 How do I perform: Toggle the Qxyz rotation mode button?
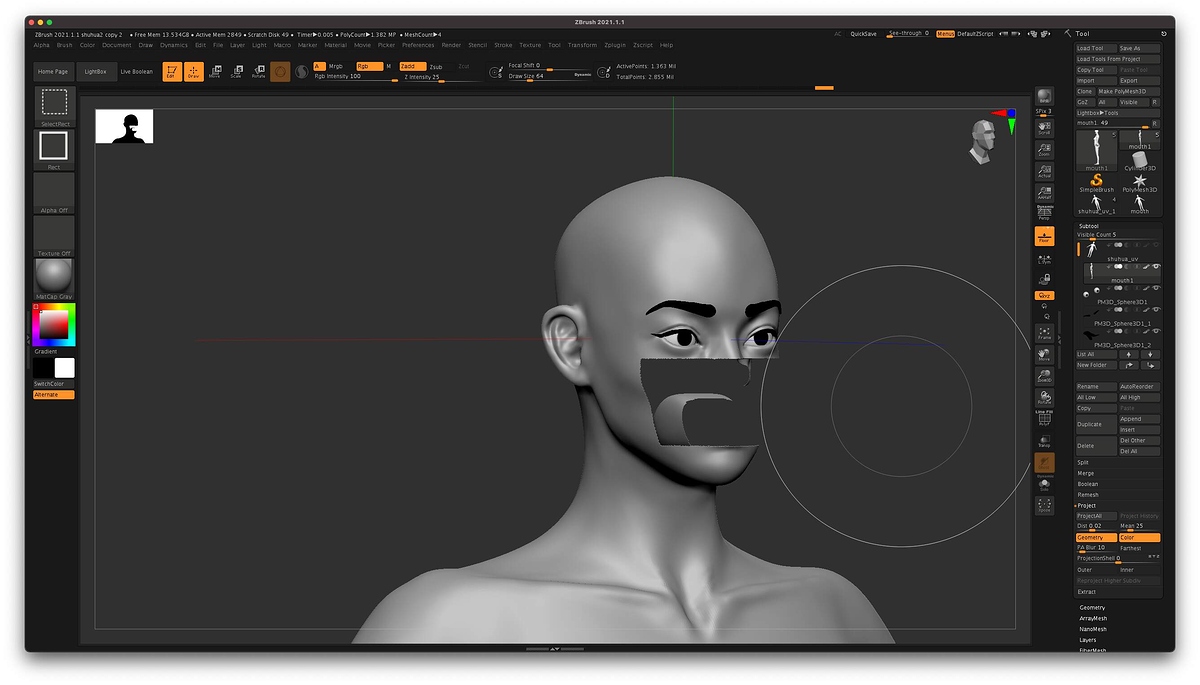click(1044, 295)
